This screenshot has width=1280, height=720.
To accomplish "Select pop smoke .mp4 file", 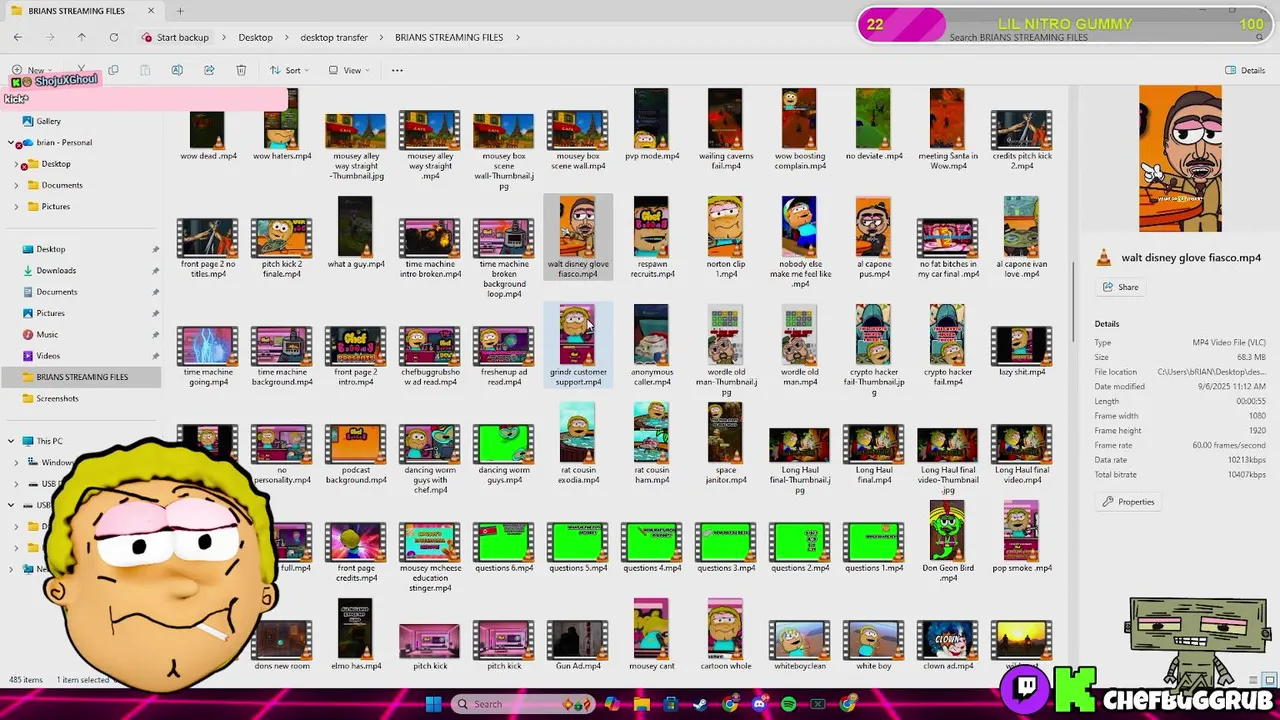I will click(x=1021, y=537).
